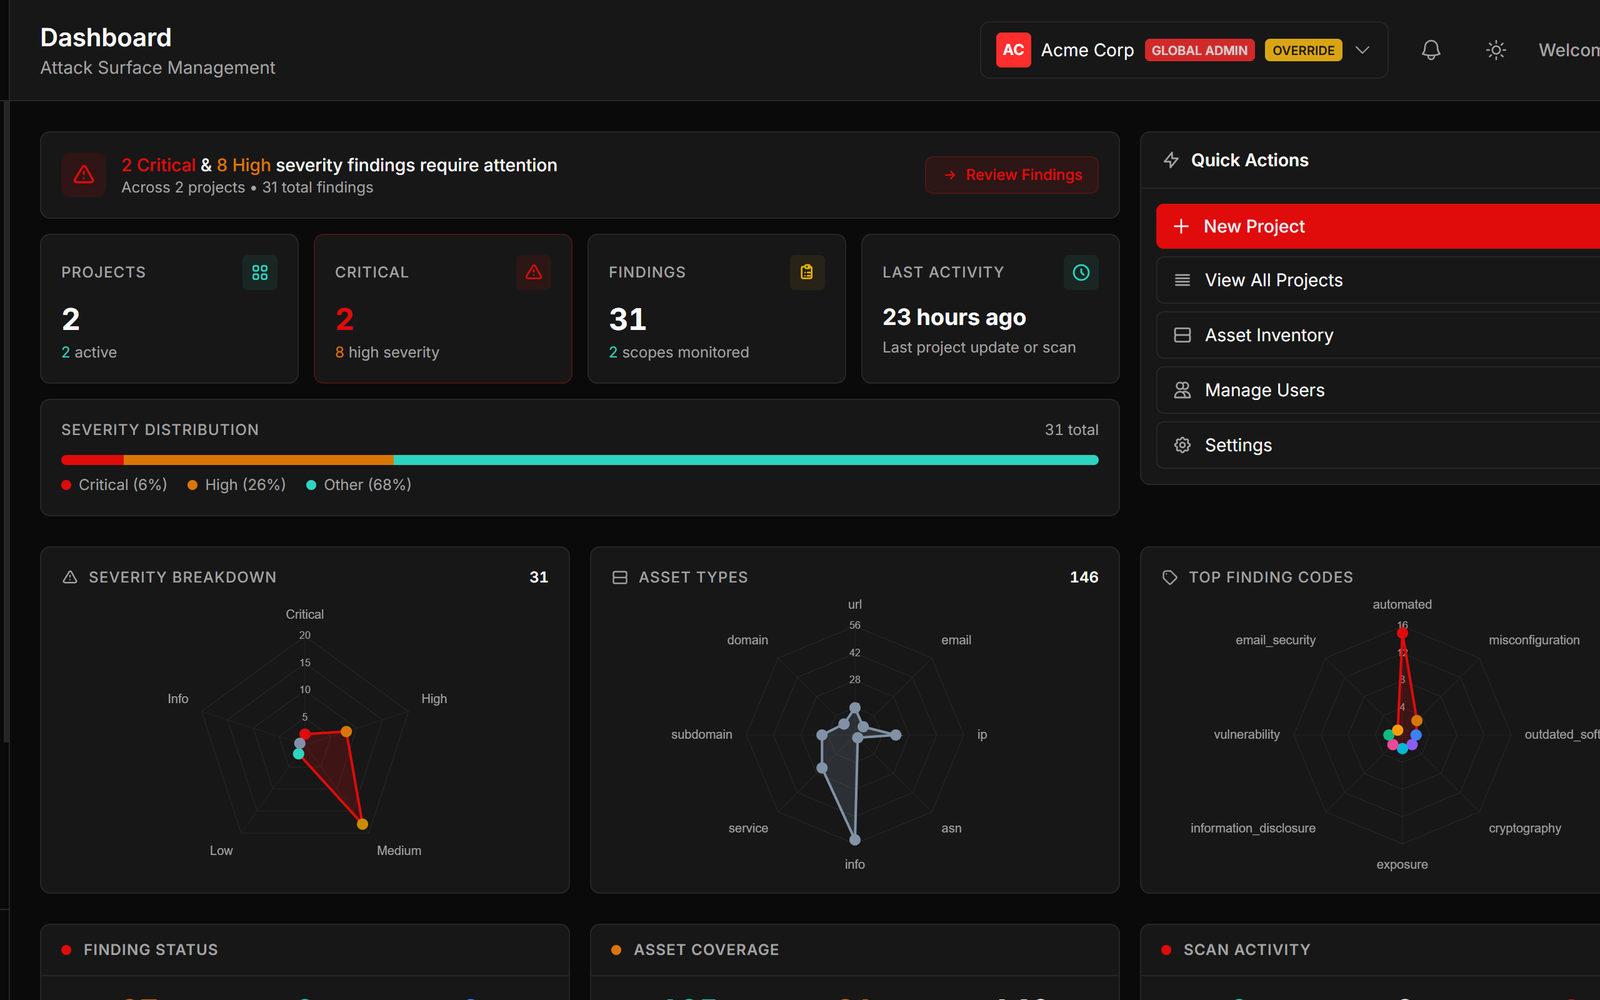
Task: Click the Asset Coverage heading
Action: point(706,950)
